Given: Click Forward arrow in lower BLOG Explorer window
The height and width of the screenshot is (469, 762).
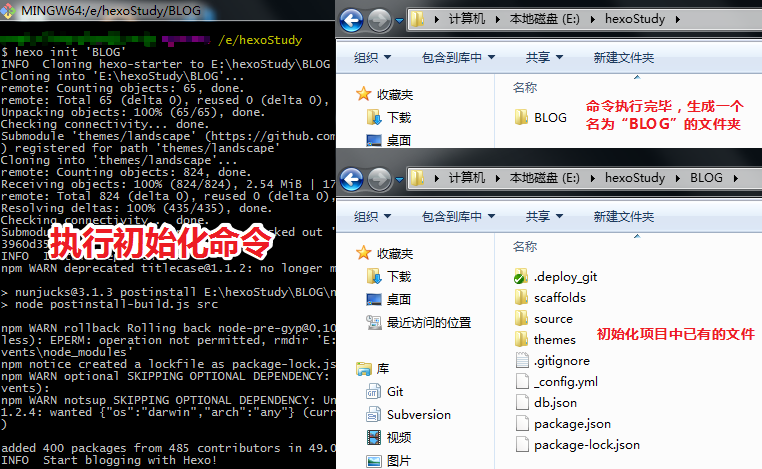Looking at the screenshot, I should (379, 179).
